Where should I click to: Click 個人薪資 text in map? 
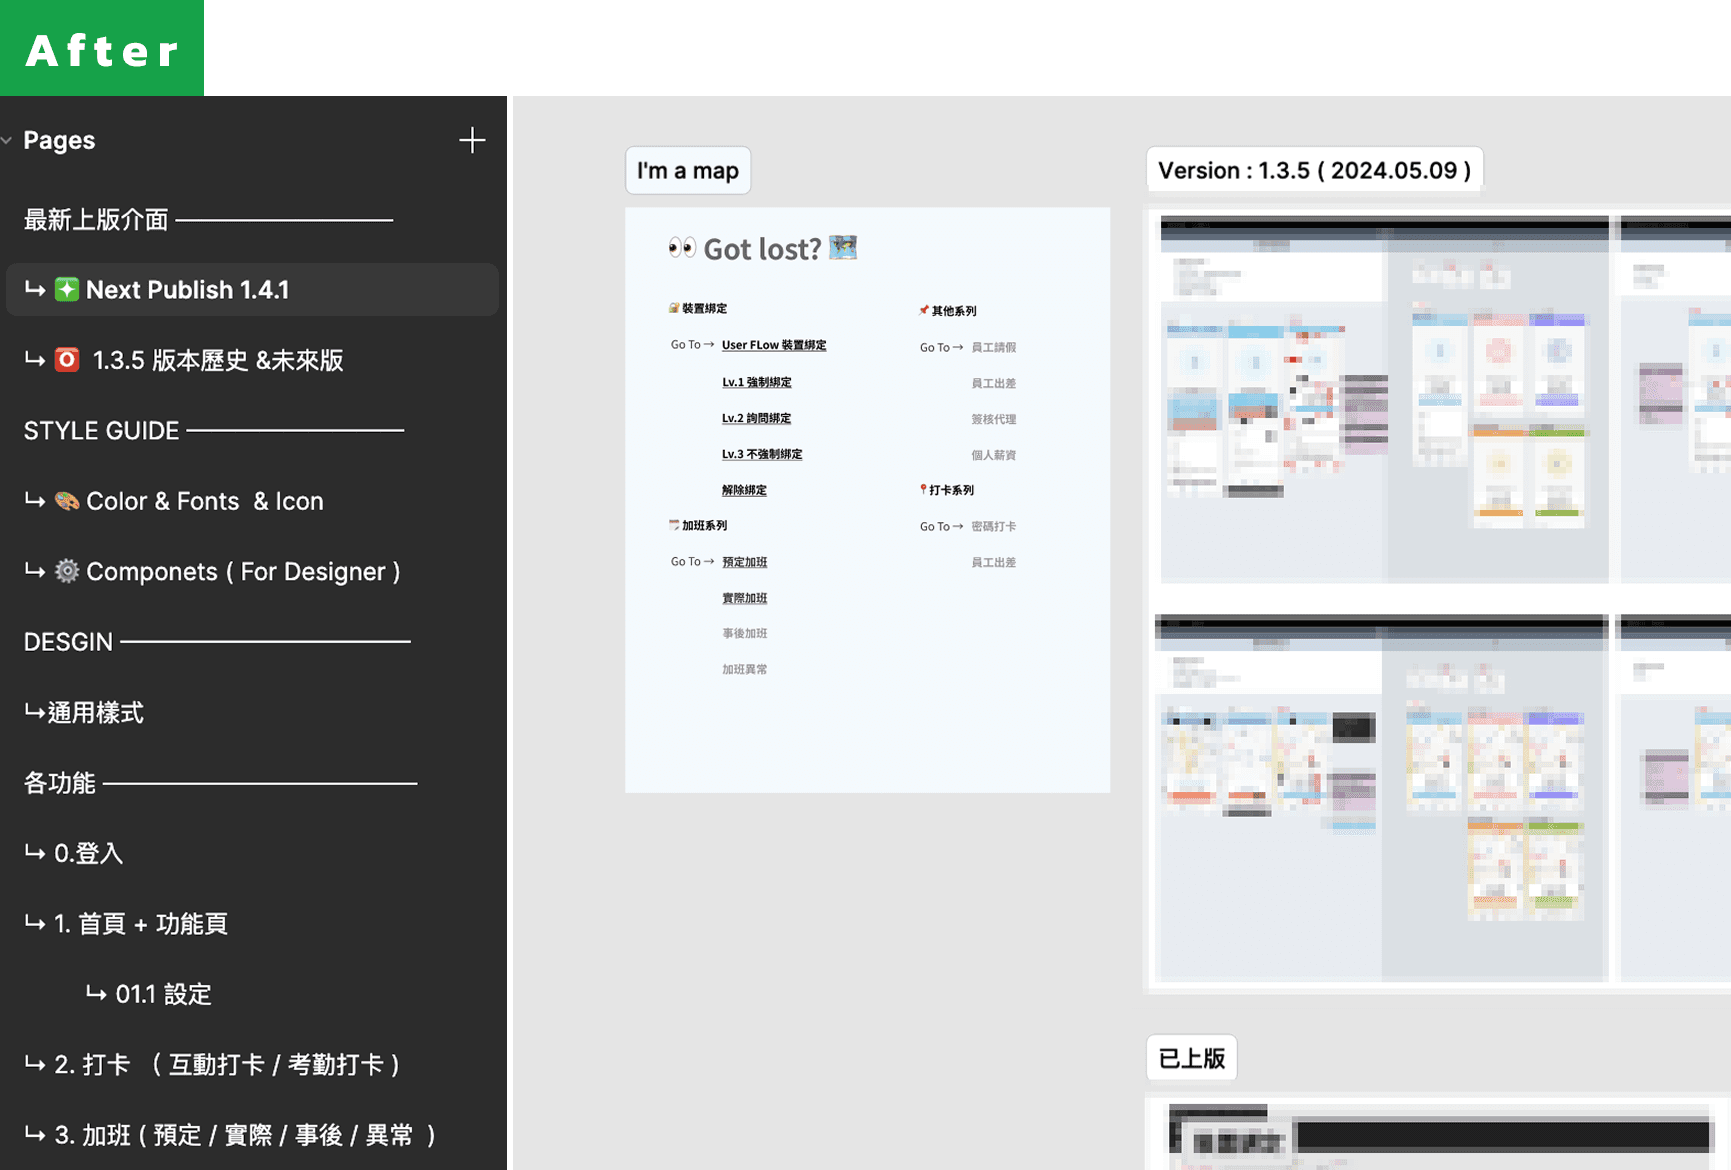[x=994, y=455]
